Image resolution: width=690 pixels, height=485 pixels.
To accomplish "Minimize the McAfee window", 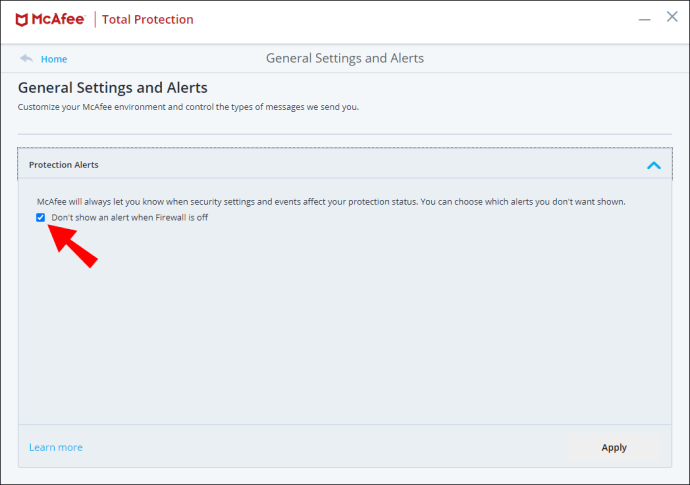I will (644, 19).
